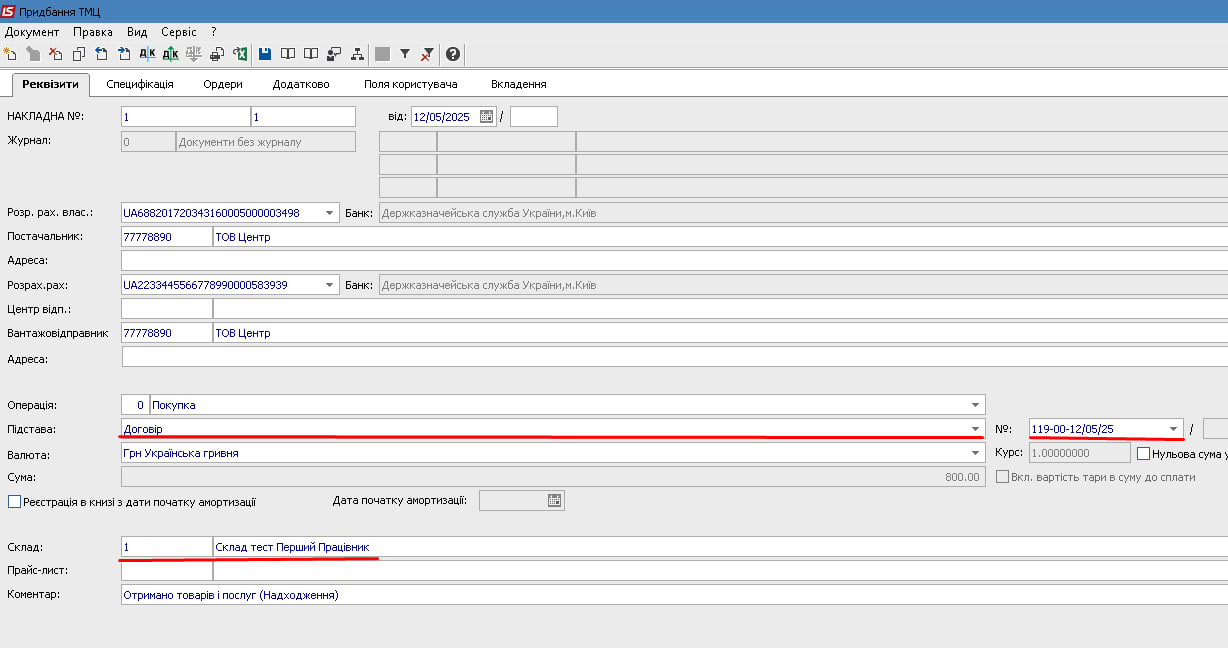Expand the 'Валюта' currency dropdown
Viewport: 1228px width, 648px height.
click(x=975, y=453)
